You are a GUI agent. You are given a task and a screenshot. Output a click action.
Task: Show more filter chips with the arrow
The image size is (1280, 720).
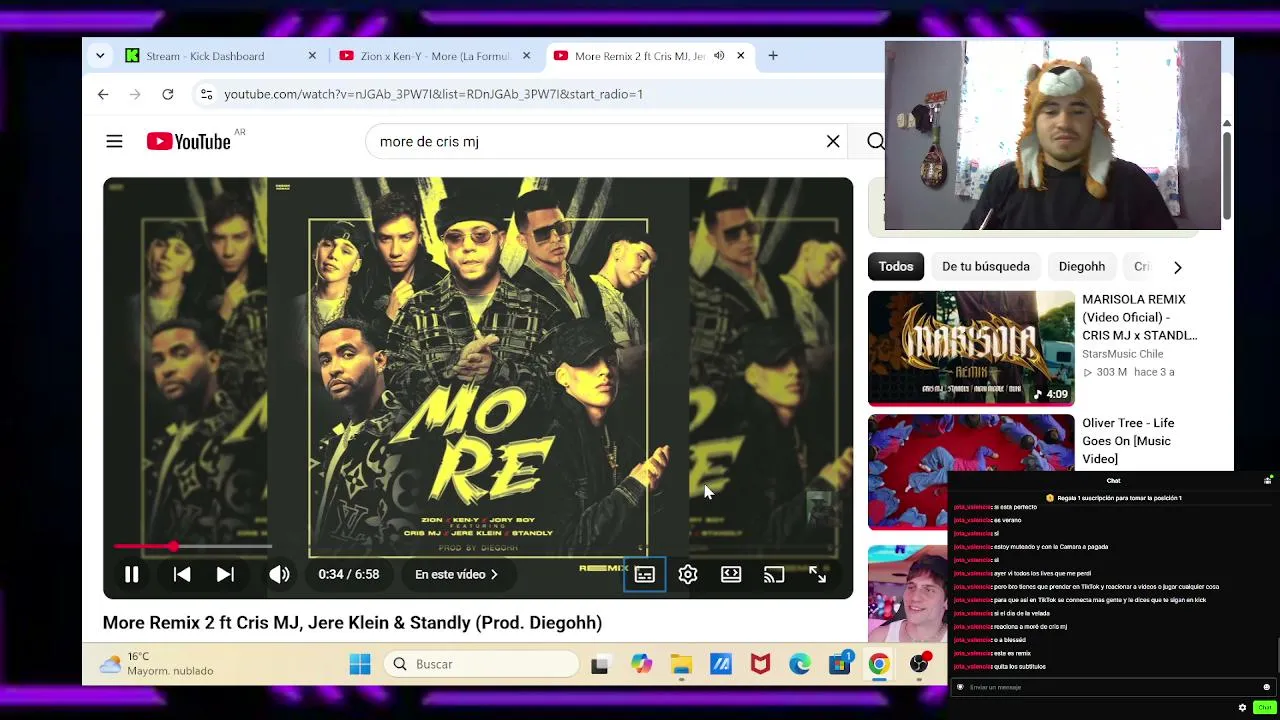[1177, 267]
